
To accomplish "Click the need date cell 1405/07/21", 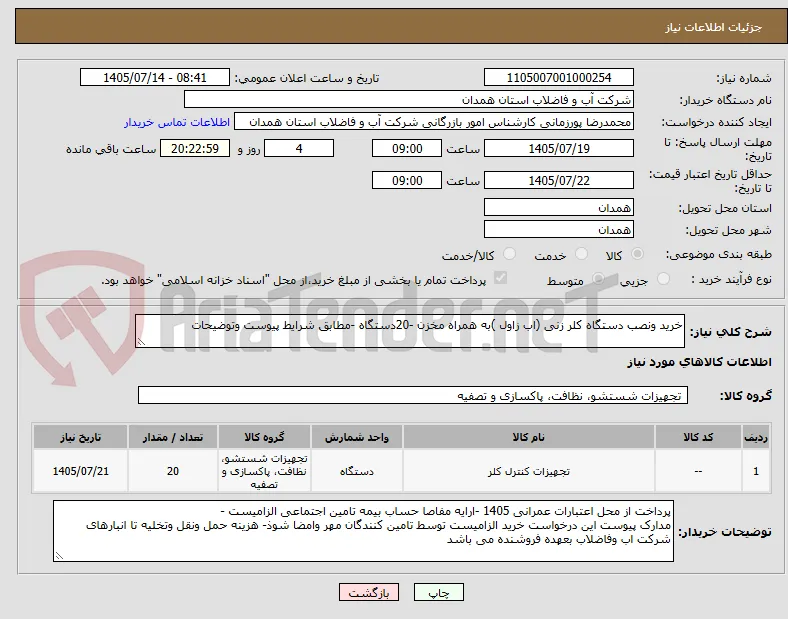I will (80, 471).
